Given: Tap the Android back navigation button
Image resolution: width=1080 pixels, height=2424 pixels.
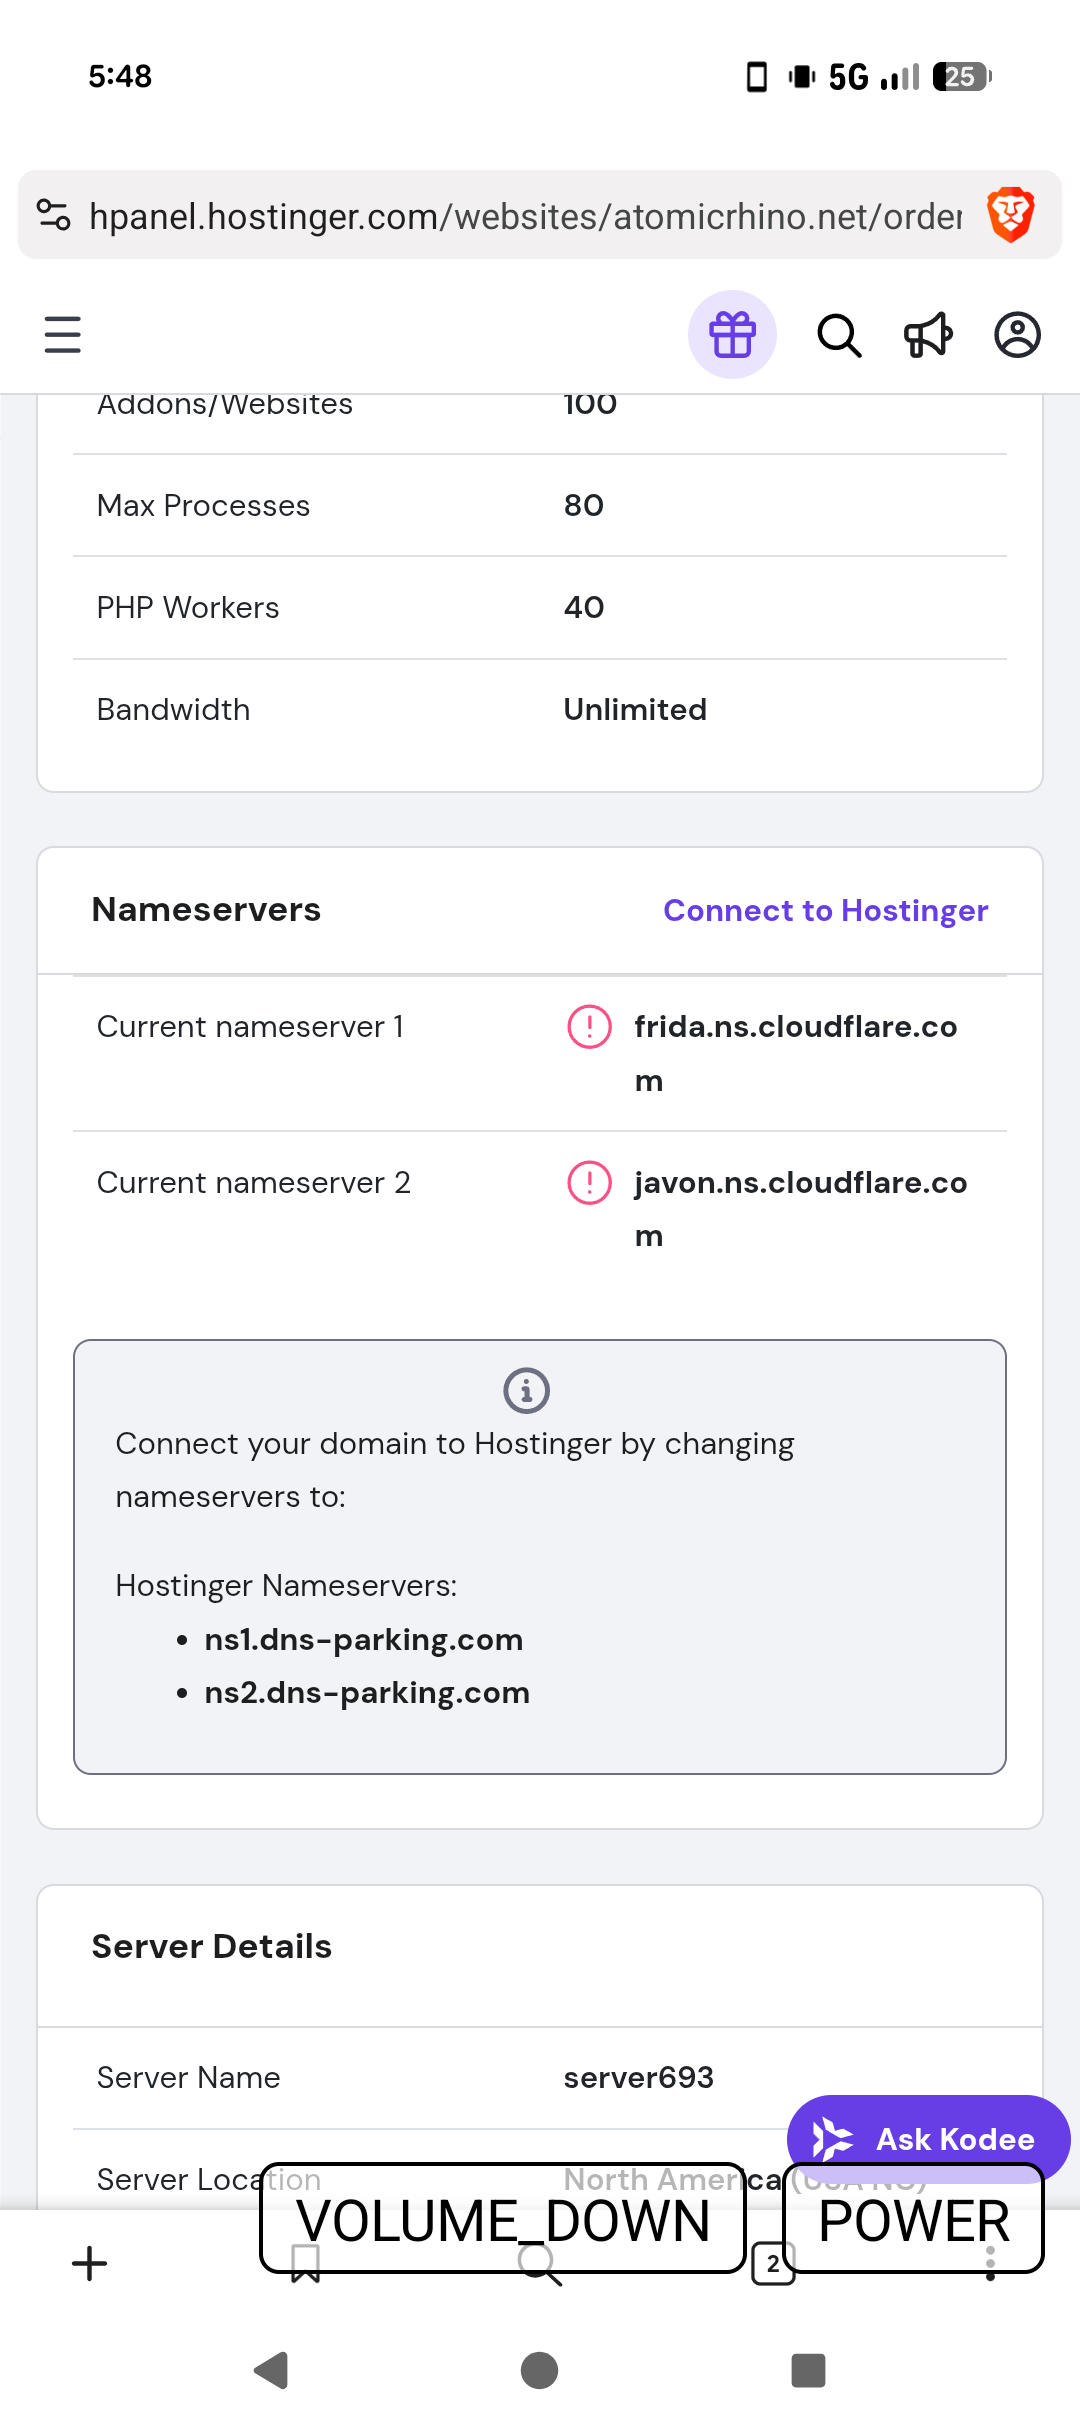Looking at the screenshot, I should pyautogui.click(x=271, y=2370).
